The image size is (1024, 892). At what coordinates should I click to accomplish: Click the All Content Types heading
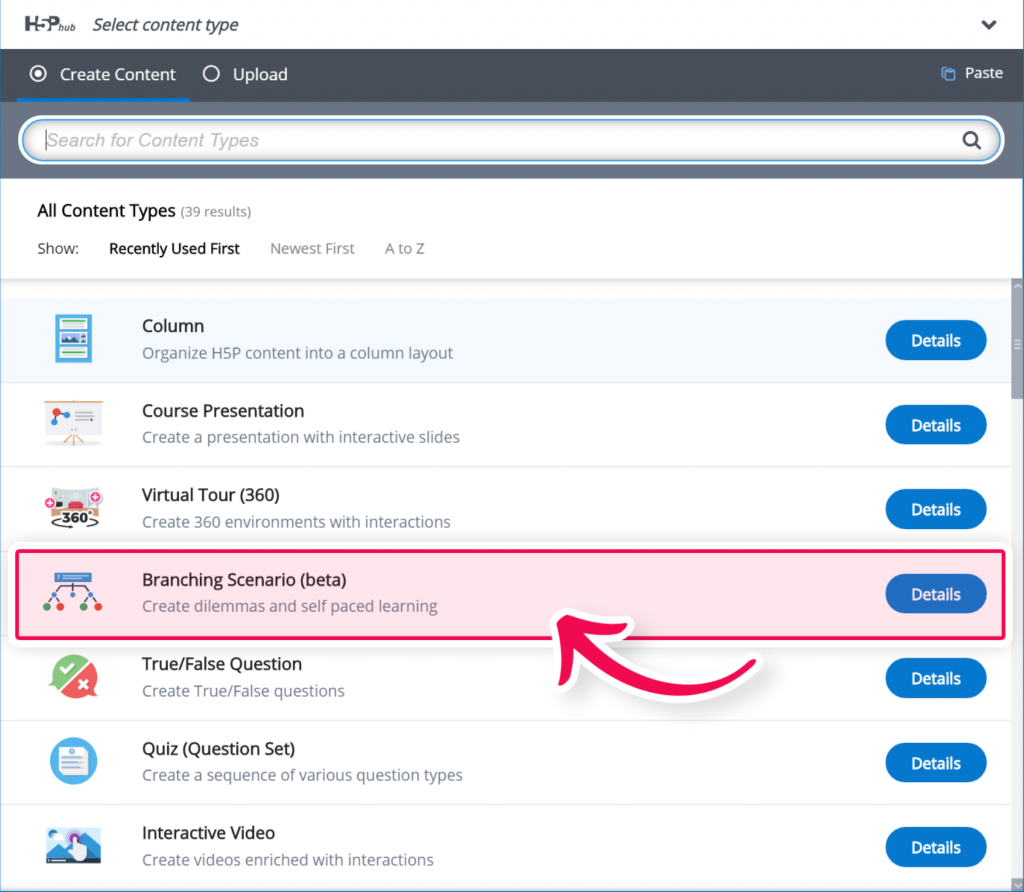(106, 210)
